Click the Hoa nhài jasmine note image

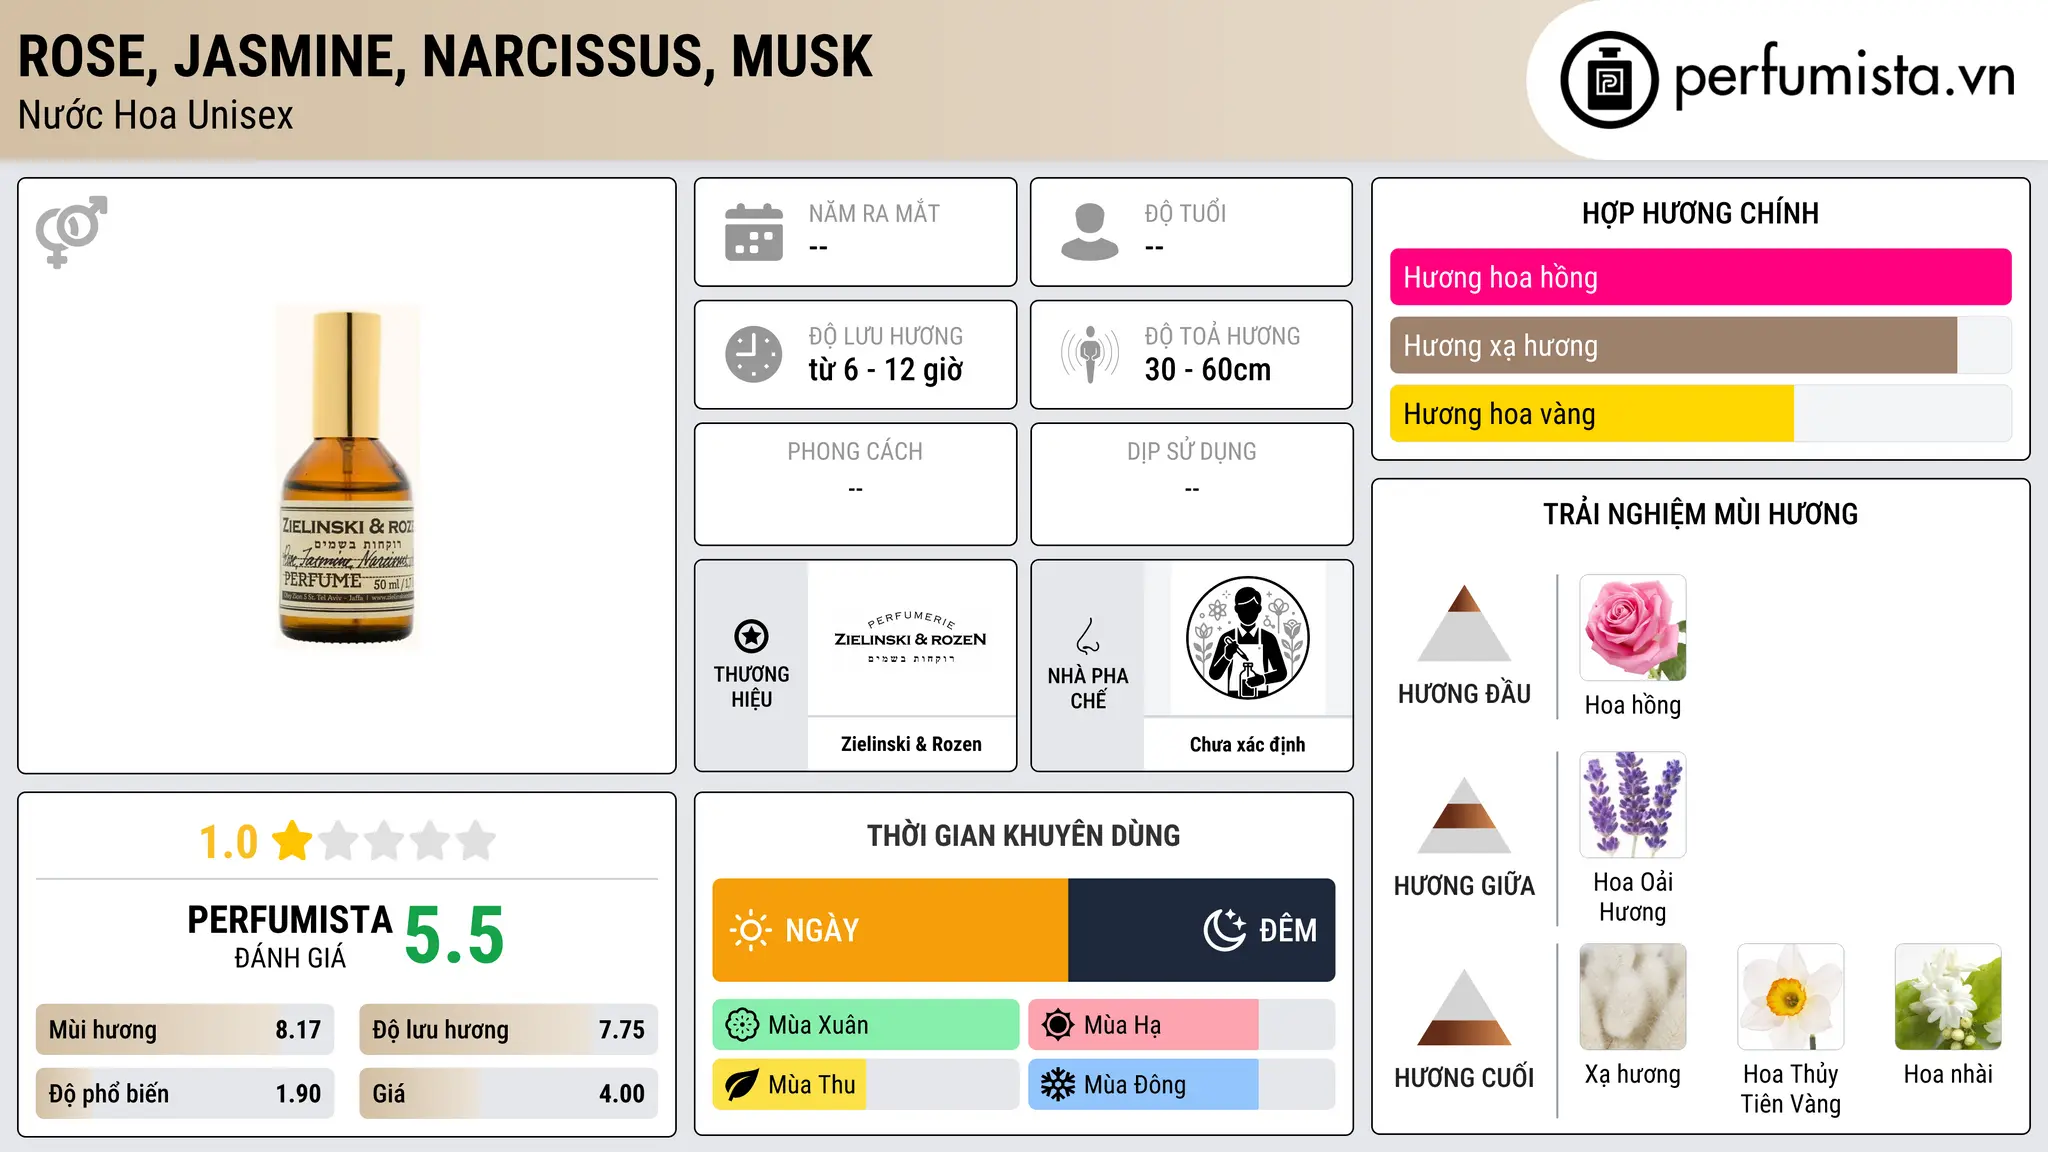click(x=1948, y=997)
